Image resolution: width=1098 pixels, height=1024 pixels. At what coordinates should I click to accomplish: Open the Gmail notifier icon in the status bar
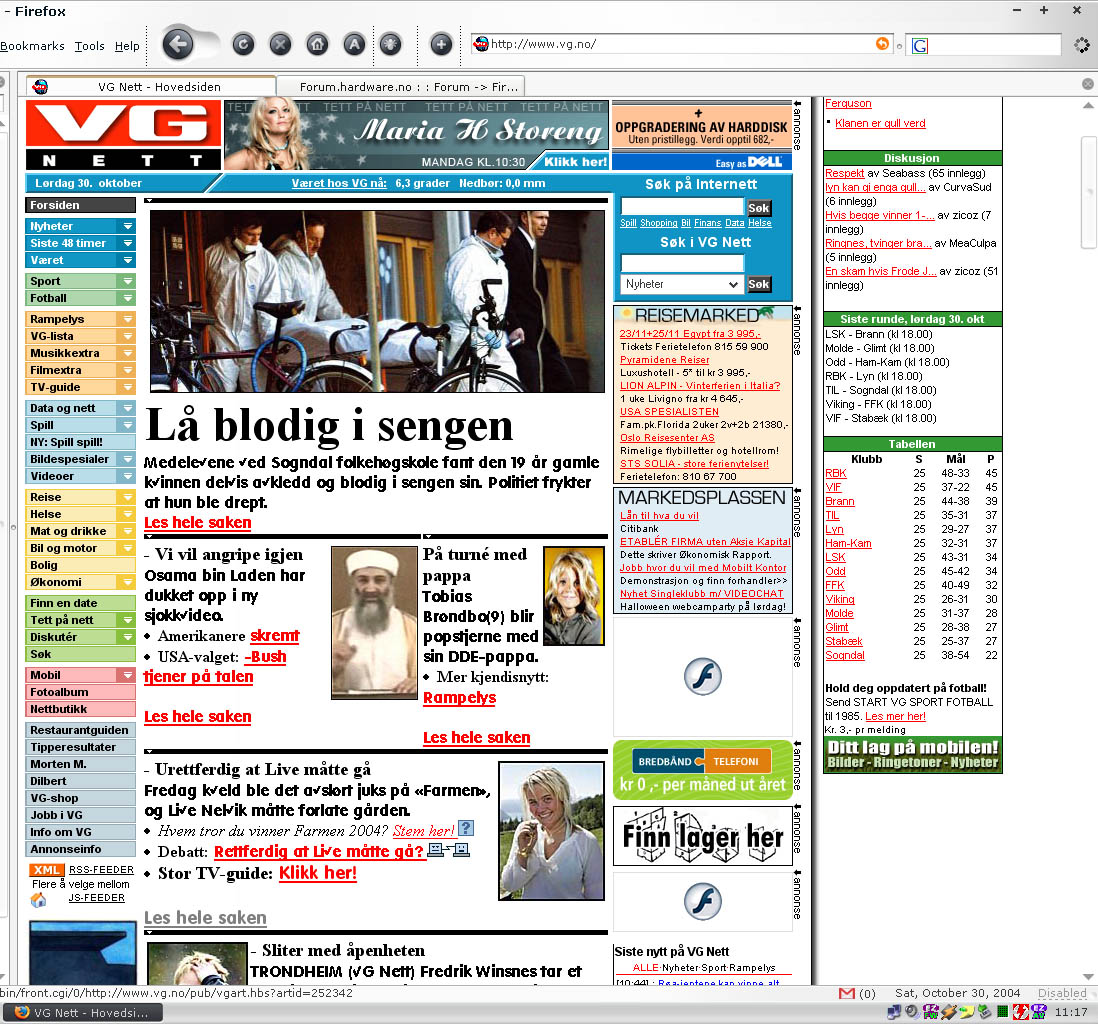[847, 993]
